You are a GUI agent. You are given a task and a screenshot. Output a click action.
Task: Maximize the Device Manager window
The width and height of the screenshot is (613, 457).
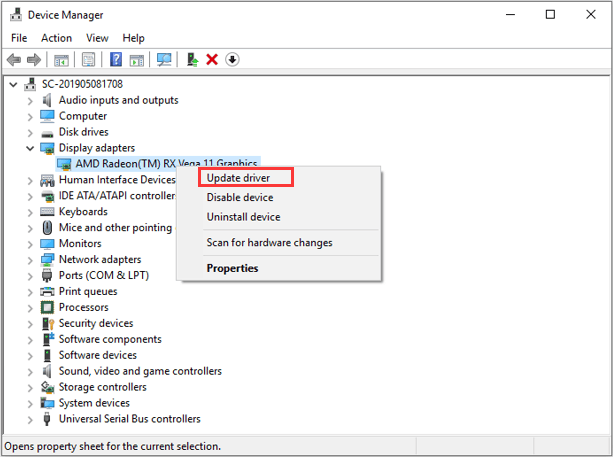pos(550,14)
